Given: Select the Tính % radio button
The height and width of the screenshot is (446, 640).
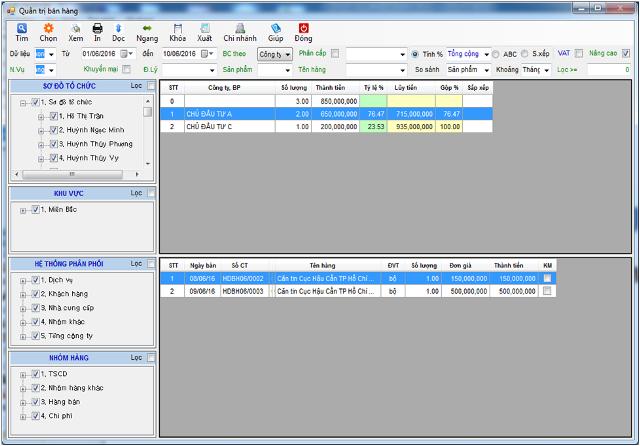Looking at the screenshot, I should click(x=415, y=54).
